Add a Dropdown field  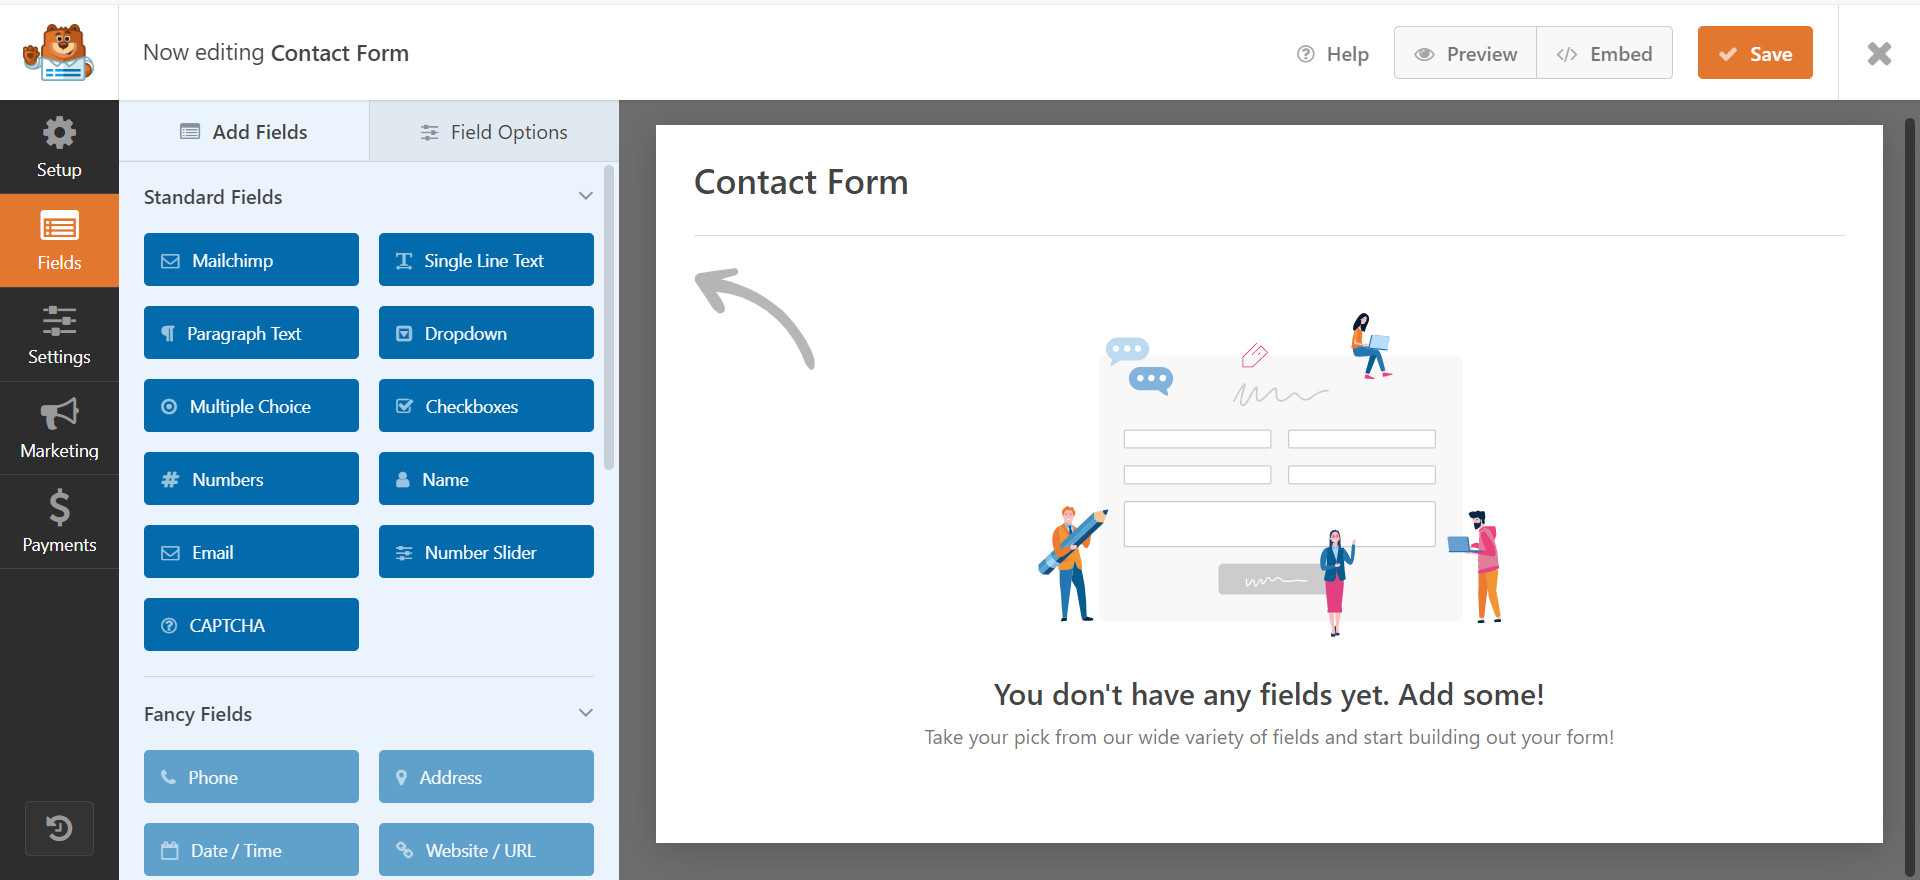(486, 333)
